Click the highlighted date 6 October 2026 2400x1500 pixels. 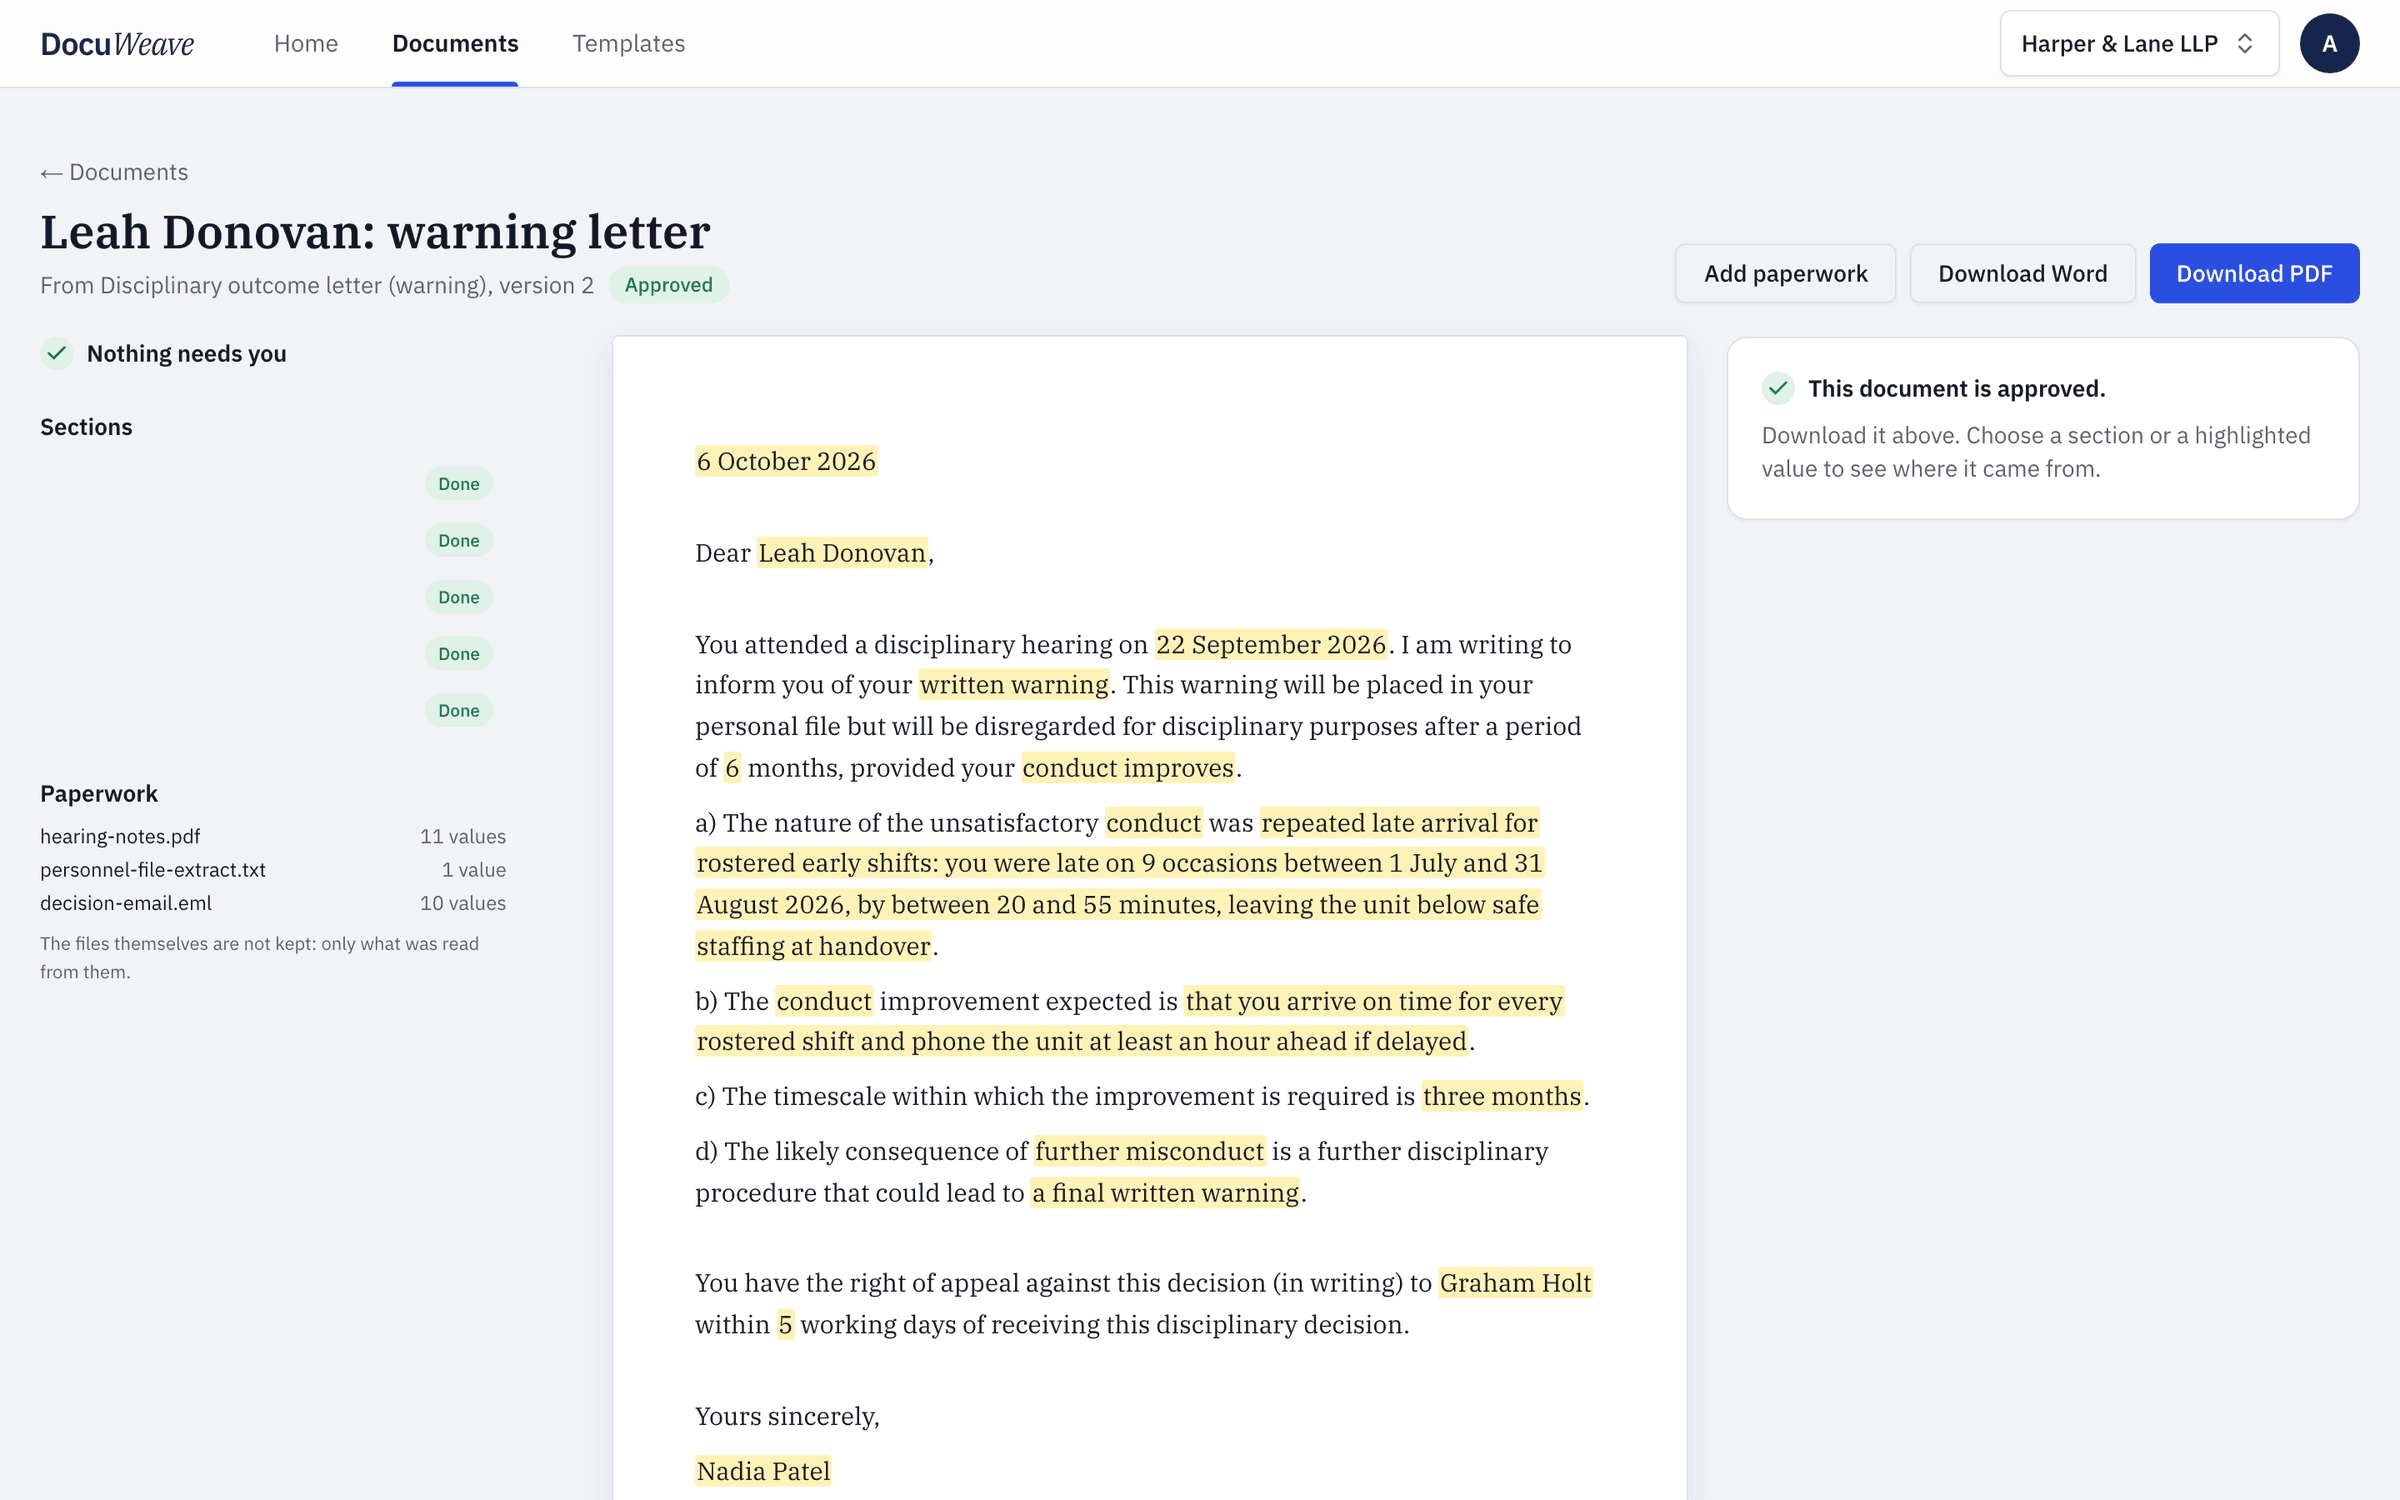click(x=786, y=461)
